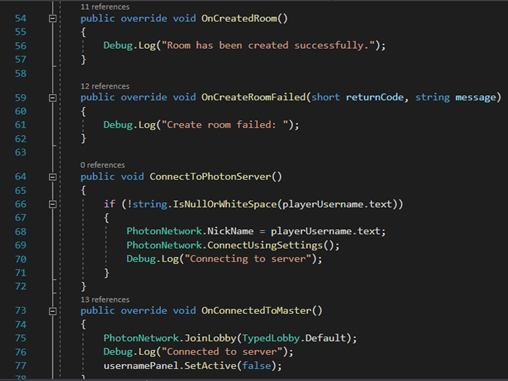Click the "Create room failed: " string literal

pos(225,125)
